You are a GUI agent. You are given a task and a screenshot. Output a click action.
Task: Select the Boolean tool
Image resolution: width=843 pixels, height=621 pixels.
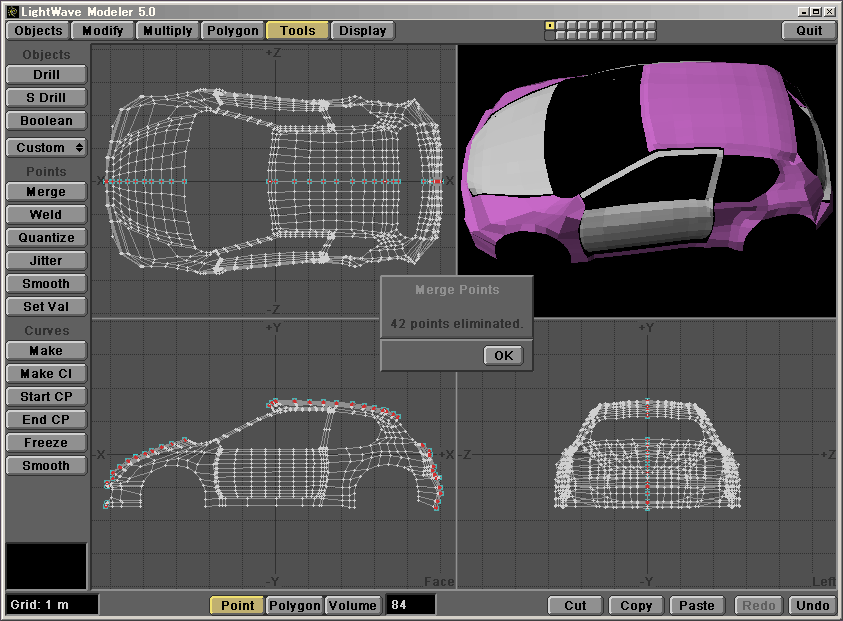tap(46, 121)
